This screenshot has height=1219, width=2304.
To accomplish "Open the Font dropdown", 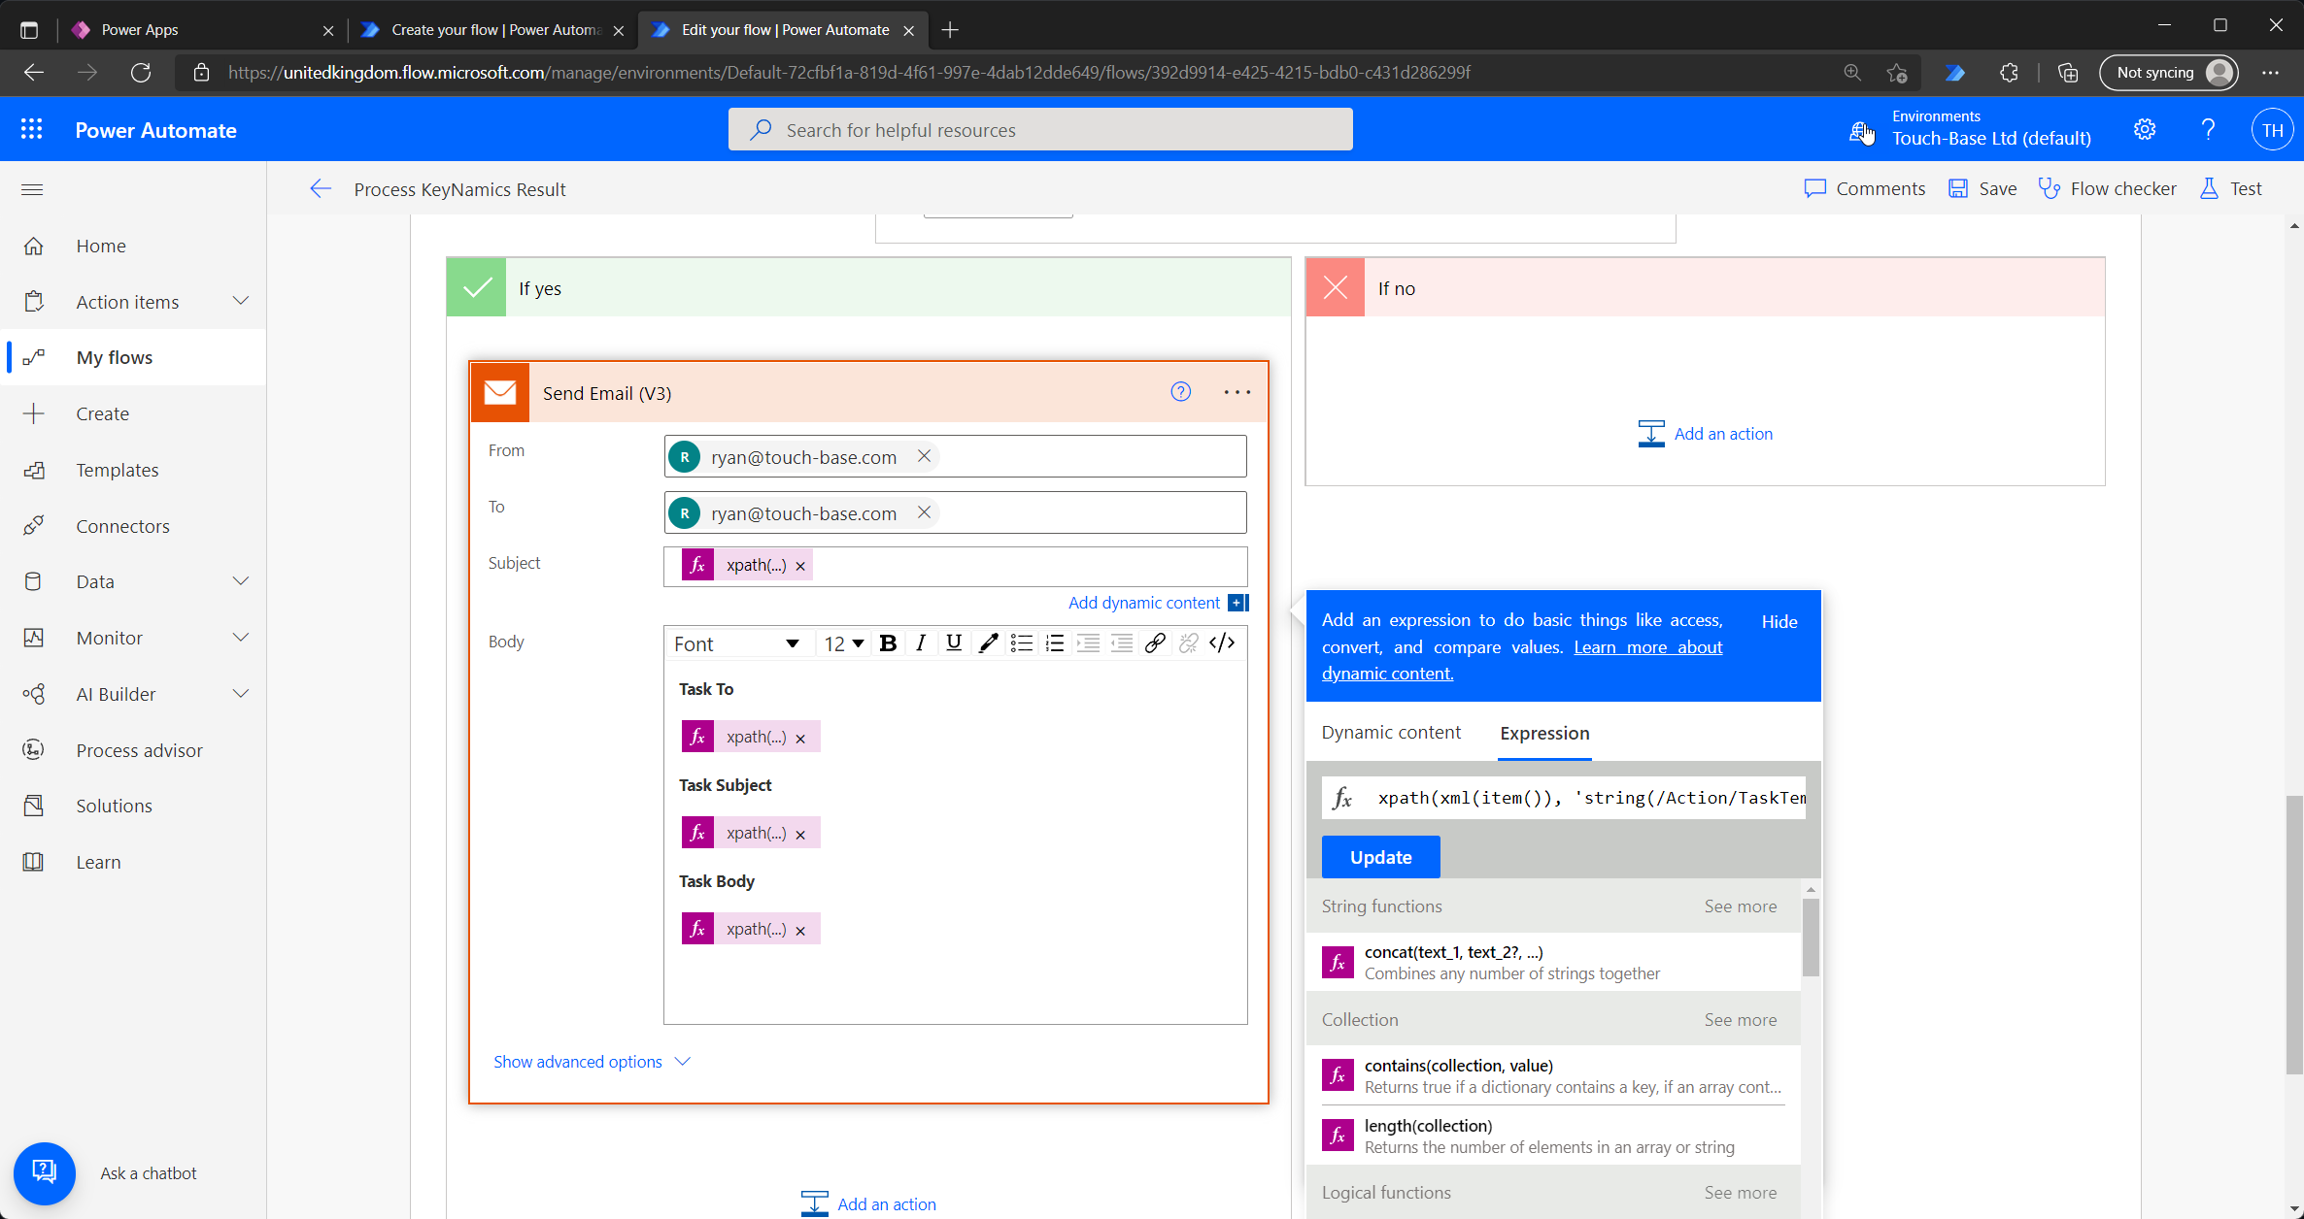I will click(x=737, y=643).
